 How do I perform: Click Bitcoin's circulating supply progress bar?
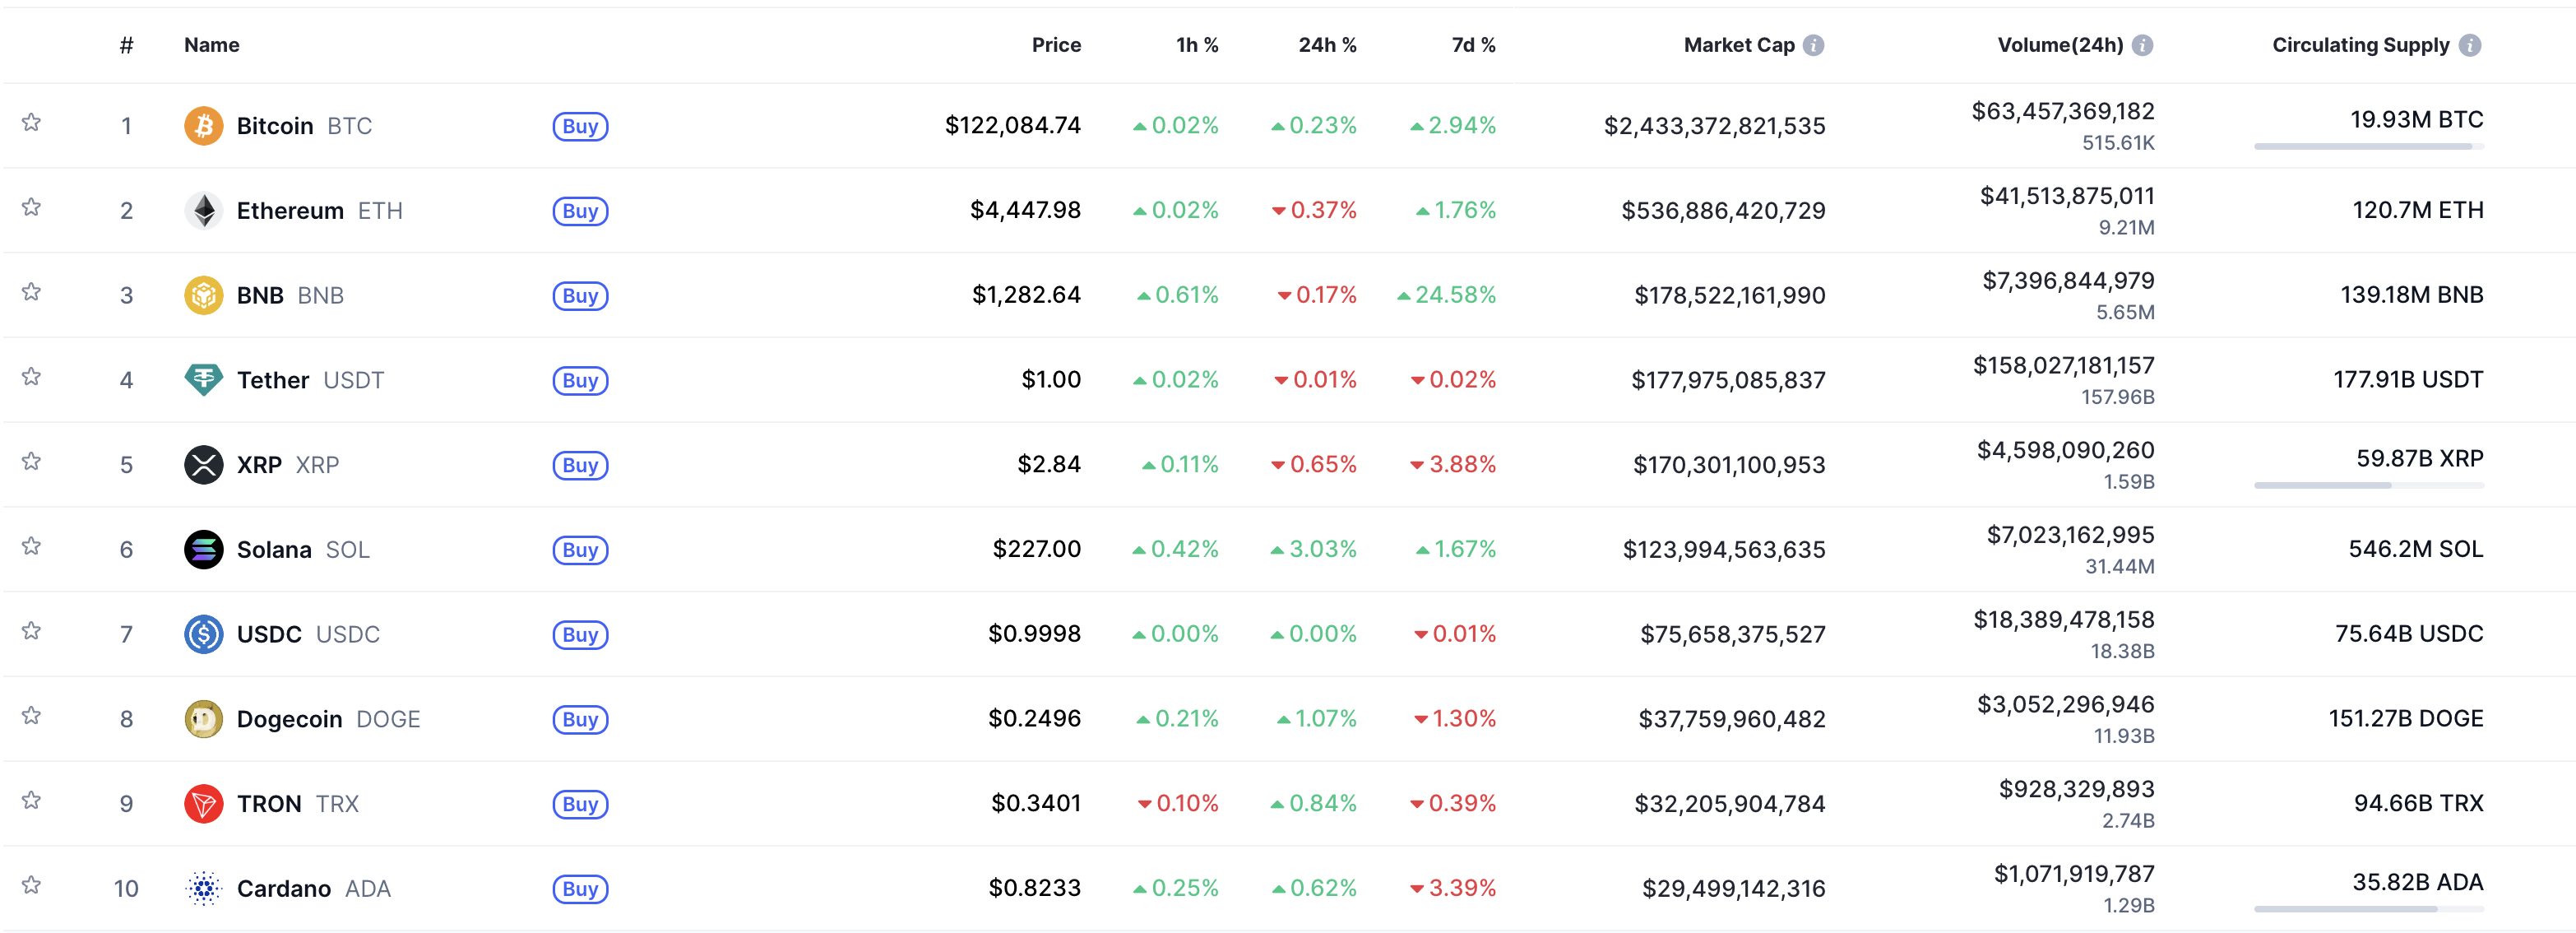(2367, 147)
